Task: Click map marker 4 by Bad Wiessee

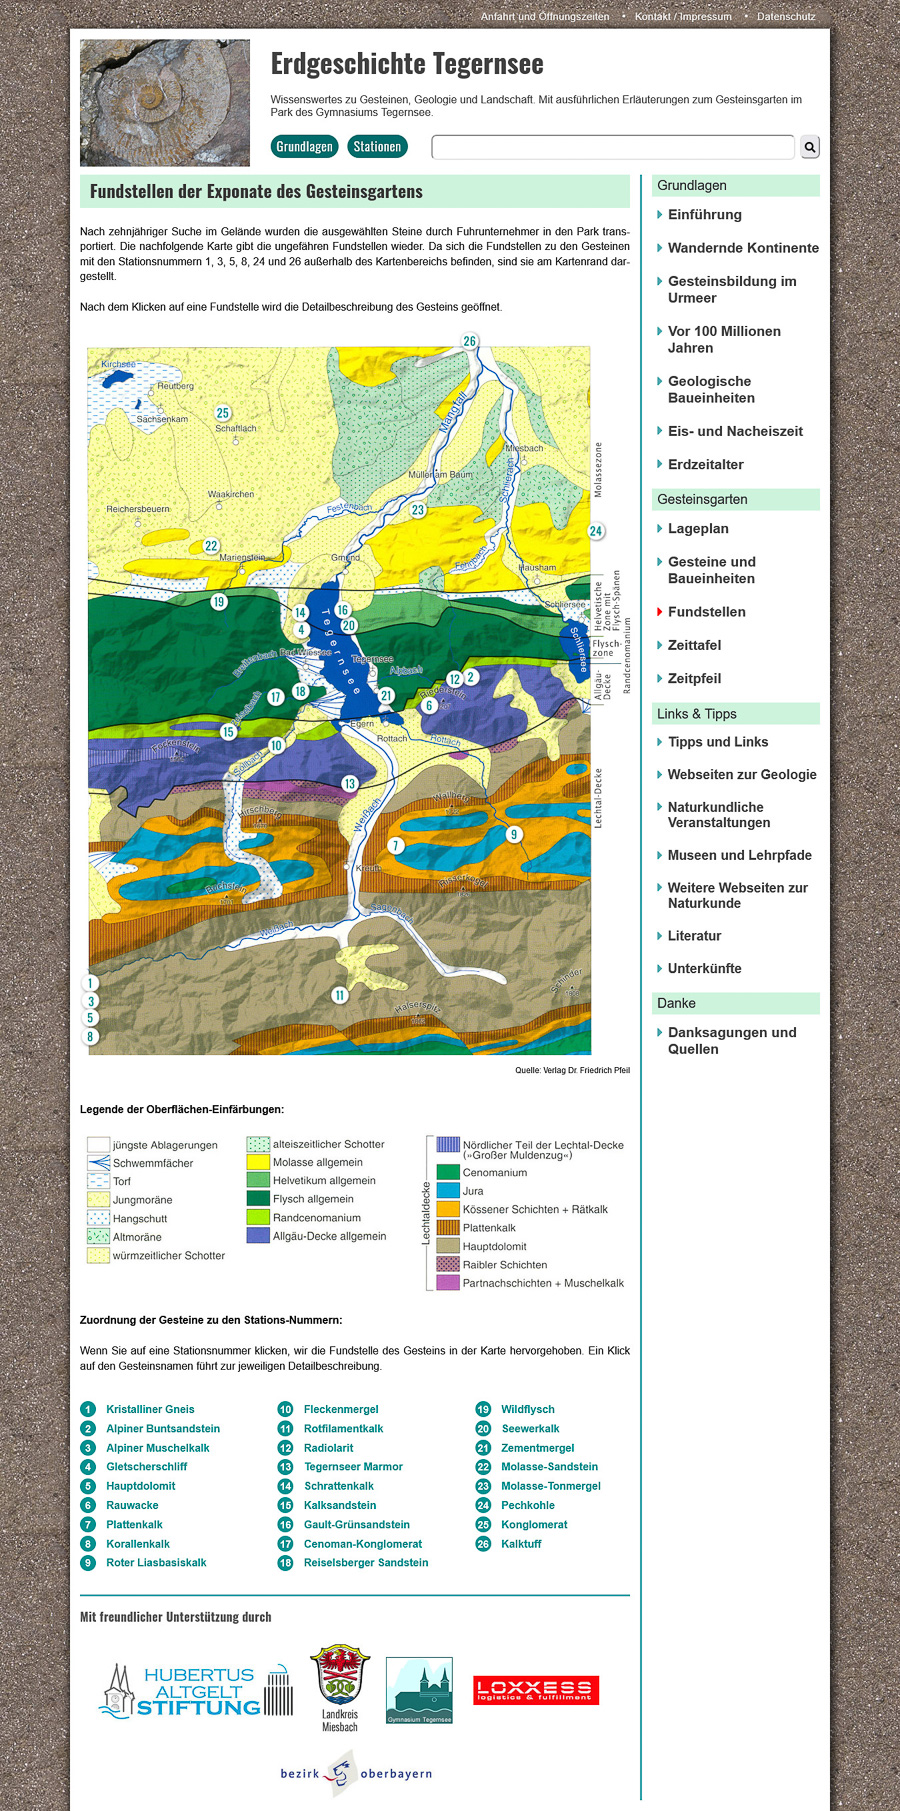Action: pos(301,630)
